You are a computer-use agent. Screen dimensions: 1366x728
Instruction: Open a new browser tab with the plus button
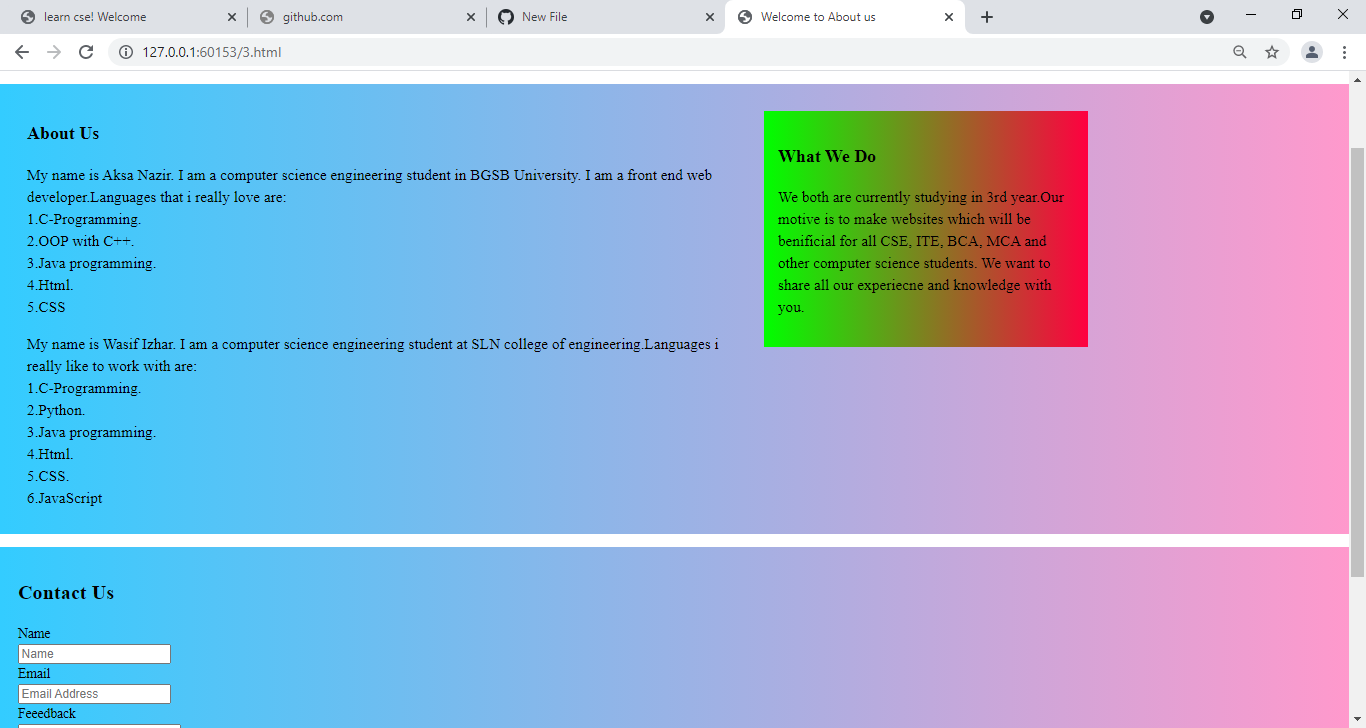986,16
